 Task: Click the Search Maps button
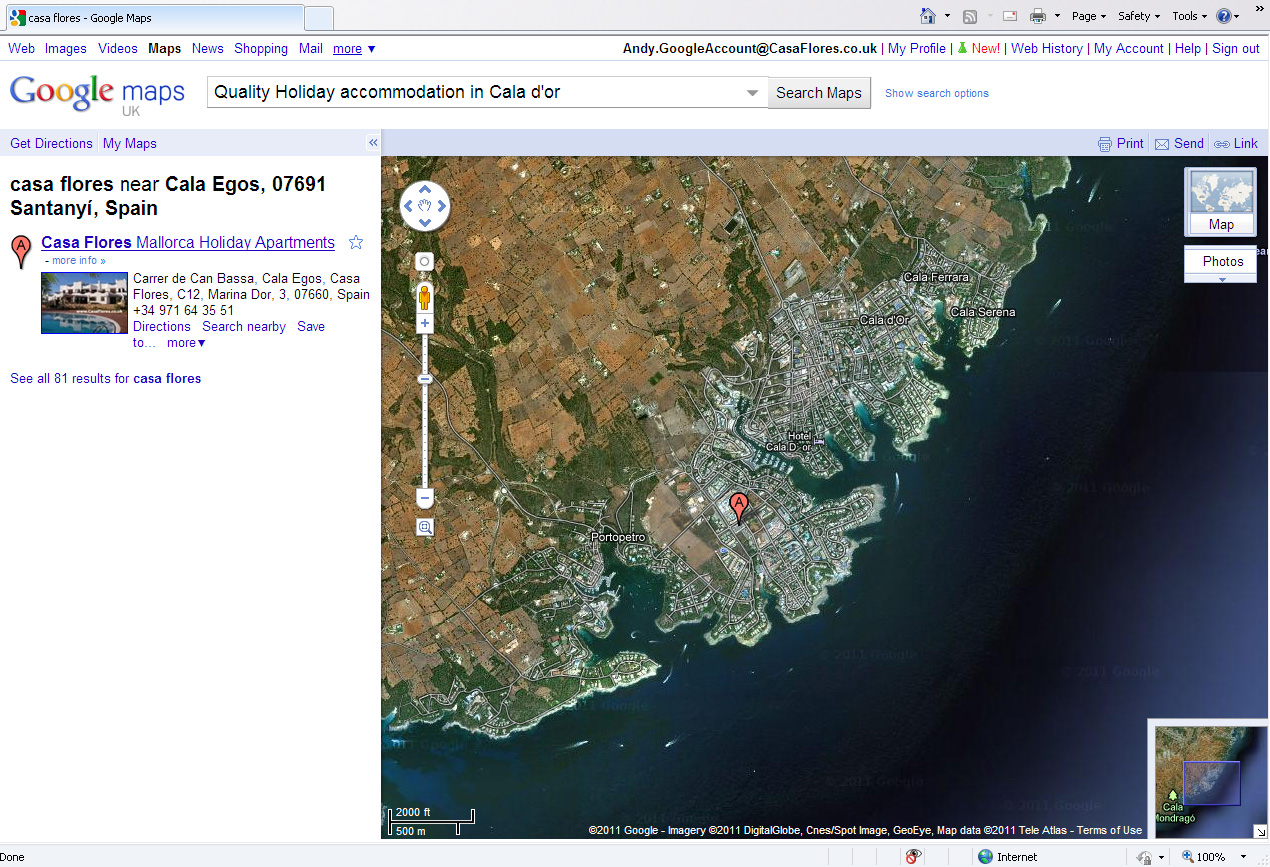point(819,93)
